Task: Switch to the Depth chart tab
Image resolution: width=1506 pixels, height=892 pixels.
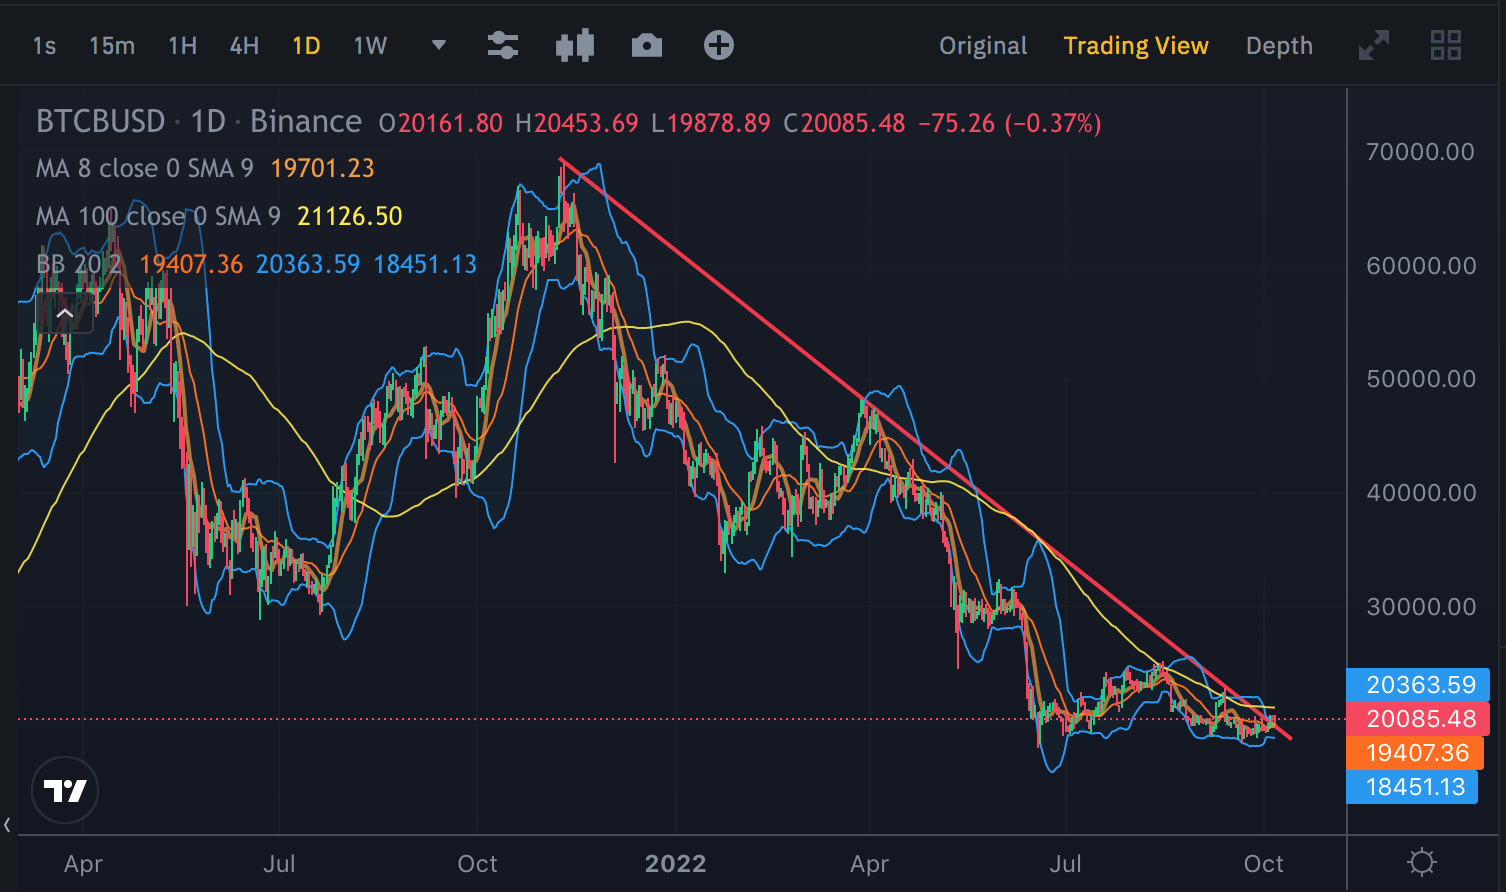Action: click(1279, 46)
